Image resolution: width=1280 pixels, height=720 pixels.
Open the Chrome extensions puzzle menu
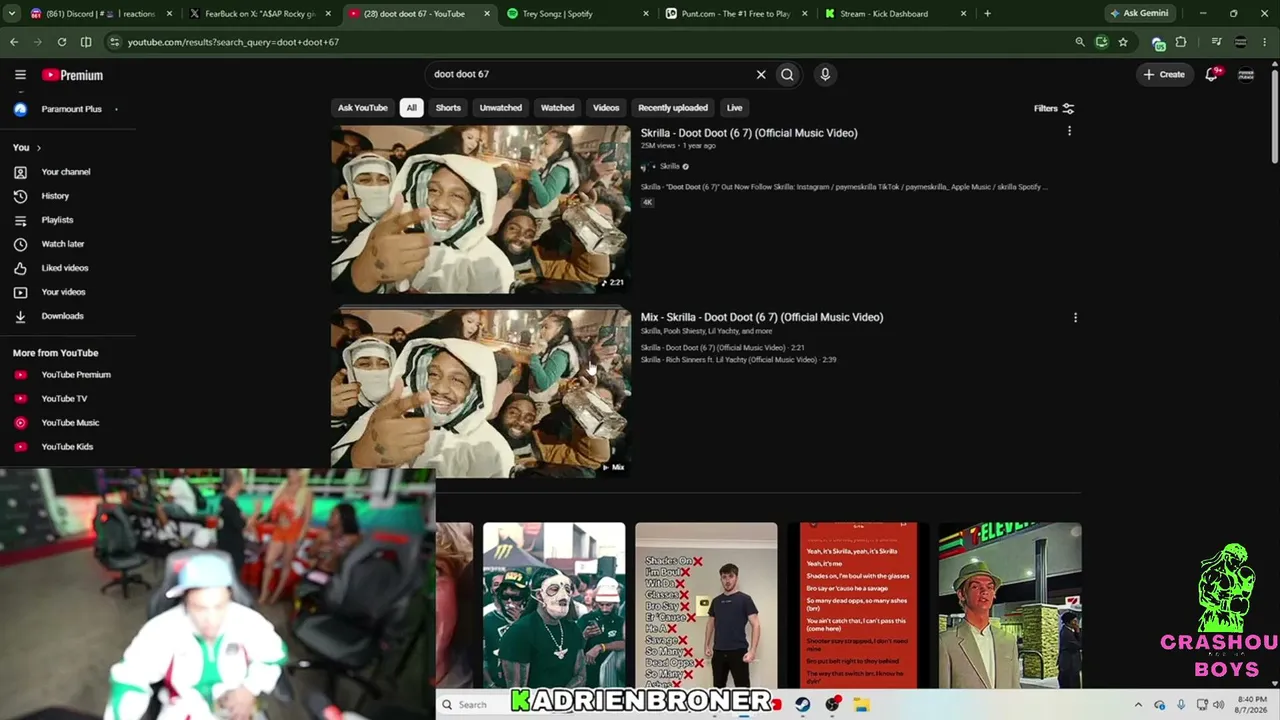[x=1181, y=42]
